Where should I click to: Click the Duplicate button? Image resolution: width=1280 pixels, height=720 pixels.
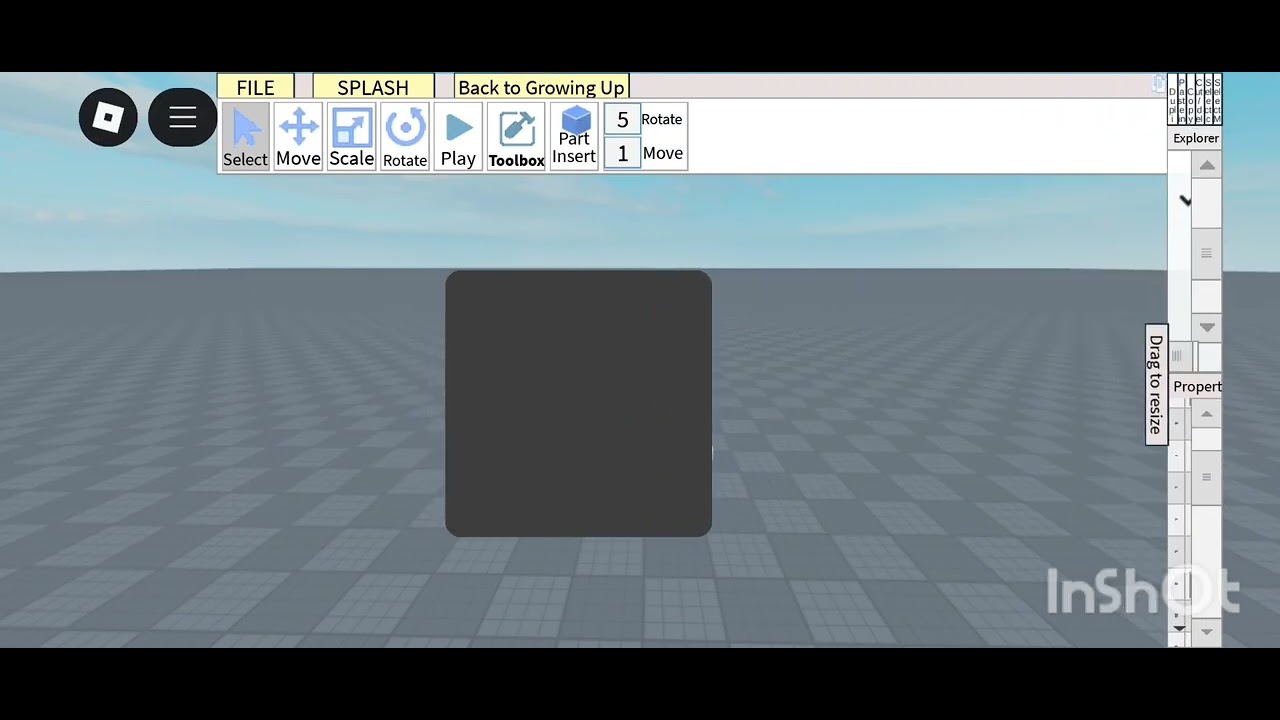click(x=1174, y=100)
